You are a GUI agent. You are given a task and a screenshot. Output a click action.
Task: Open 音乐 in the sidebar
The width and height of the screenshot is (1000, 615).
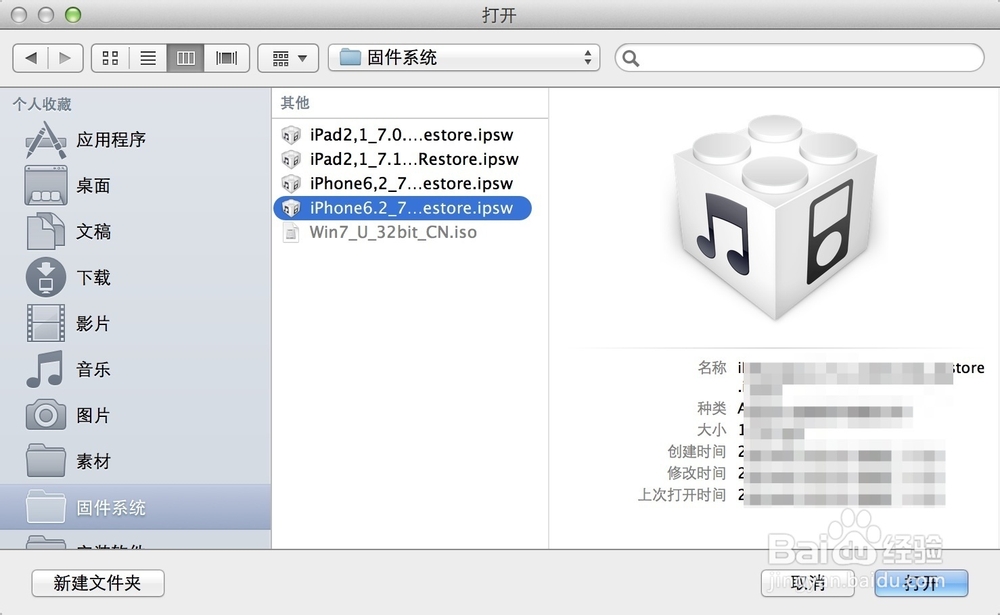pos(135,369)
